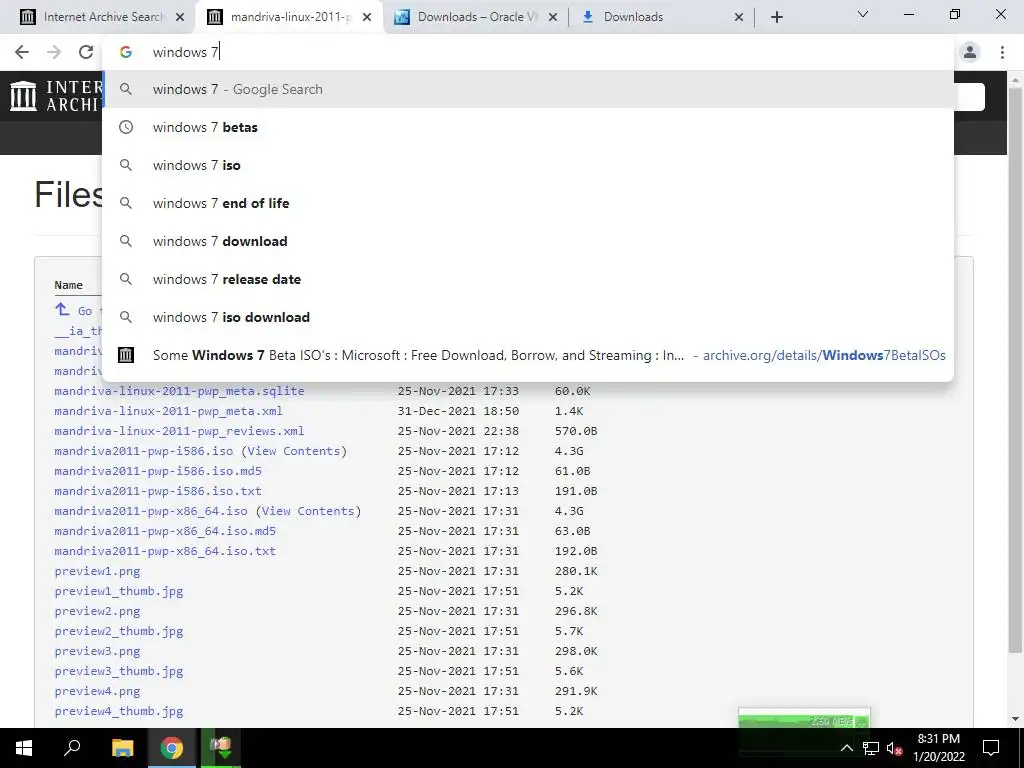The width and height of the screenshot is (1024, 768).
Task: Open preview3.png file link
Action: [x=97, y=651]
